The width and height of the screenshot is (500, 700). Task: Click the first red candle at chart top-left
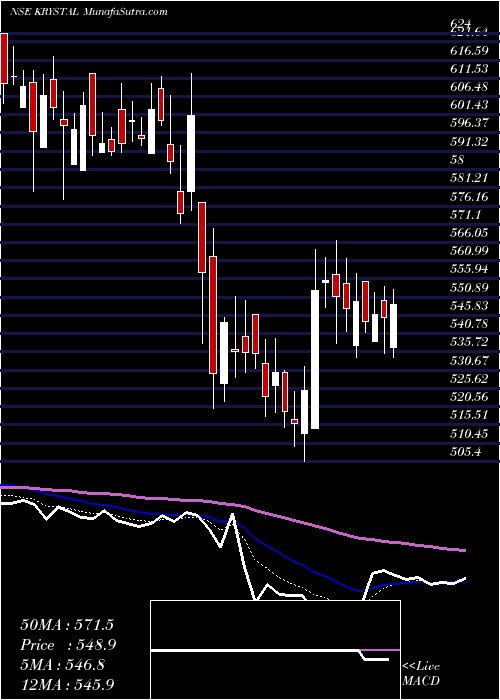tap(4, 58)
